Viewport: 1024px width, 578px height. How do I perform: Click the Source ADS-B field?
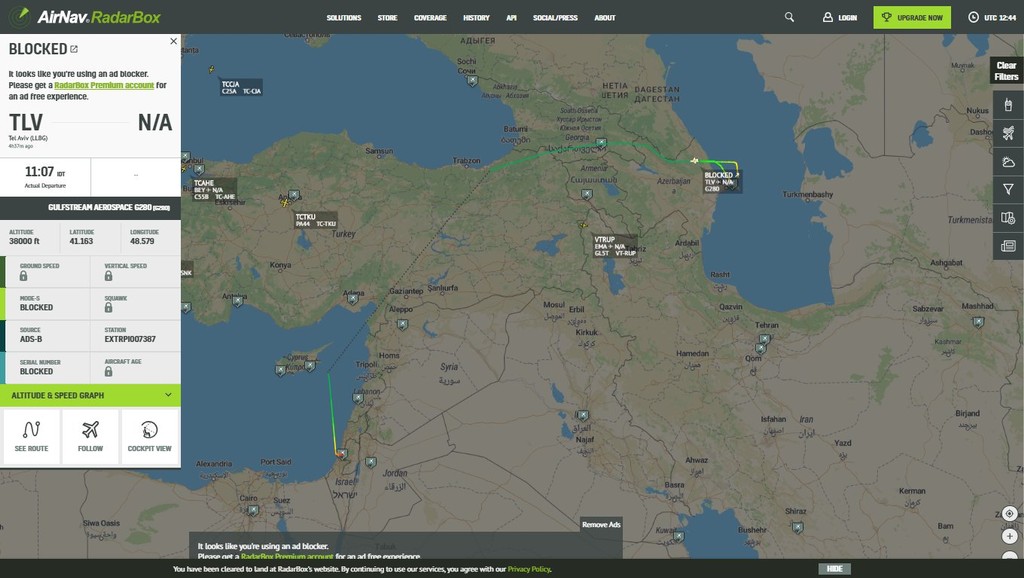[47, 336]
